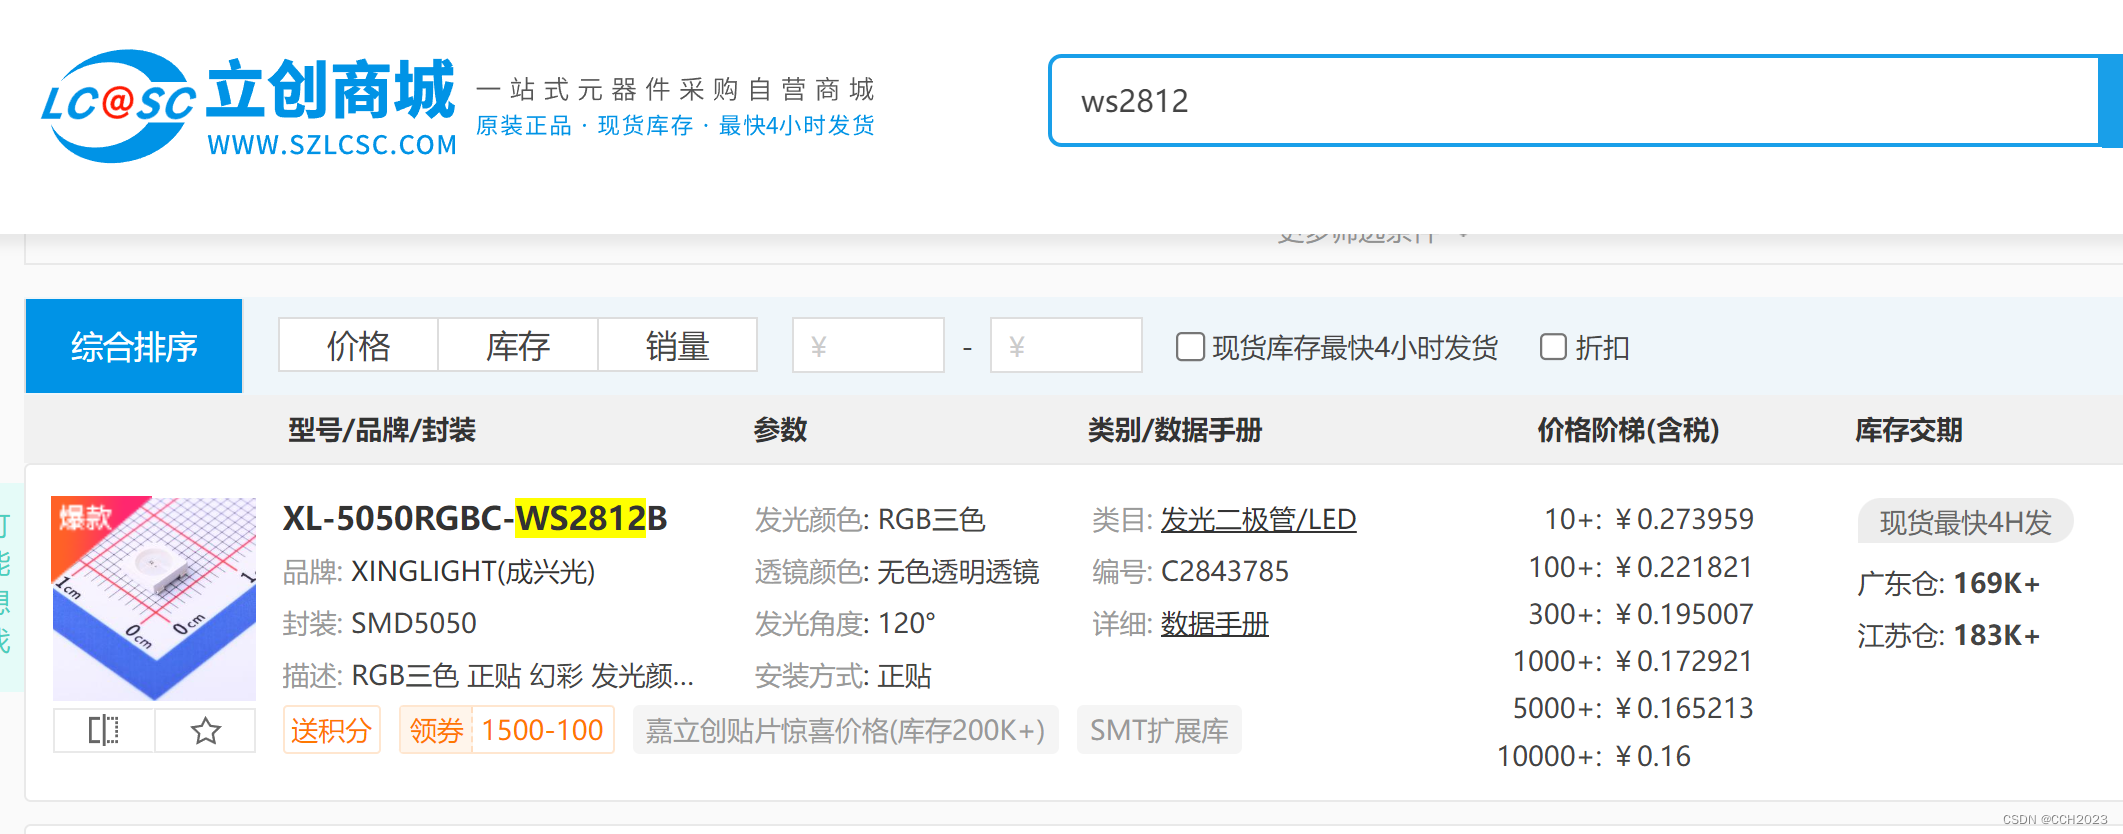Screen dimensions: 2123x834
Task: Click the 型号/品牌/封装 column header
Action: click(382, 430)
